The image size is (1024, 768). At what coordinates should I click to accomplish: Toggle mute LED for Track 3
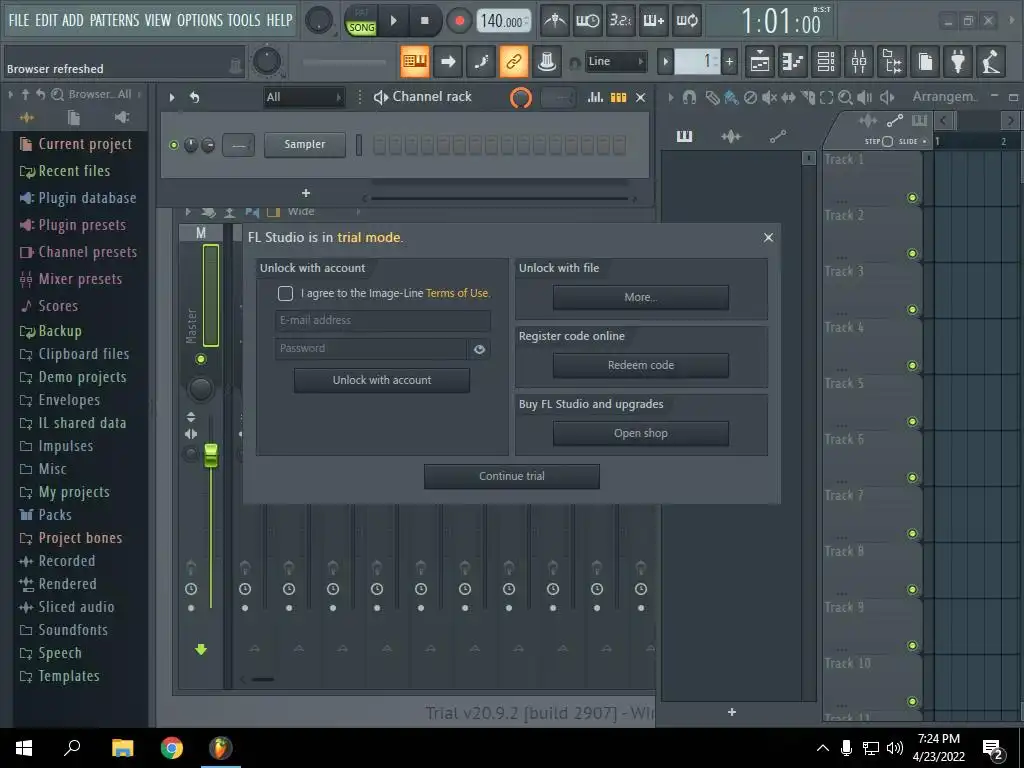coord(912,310)
